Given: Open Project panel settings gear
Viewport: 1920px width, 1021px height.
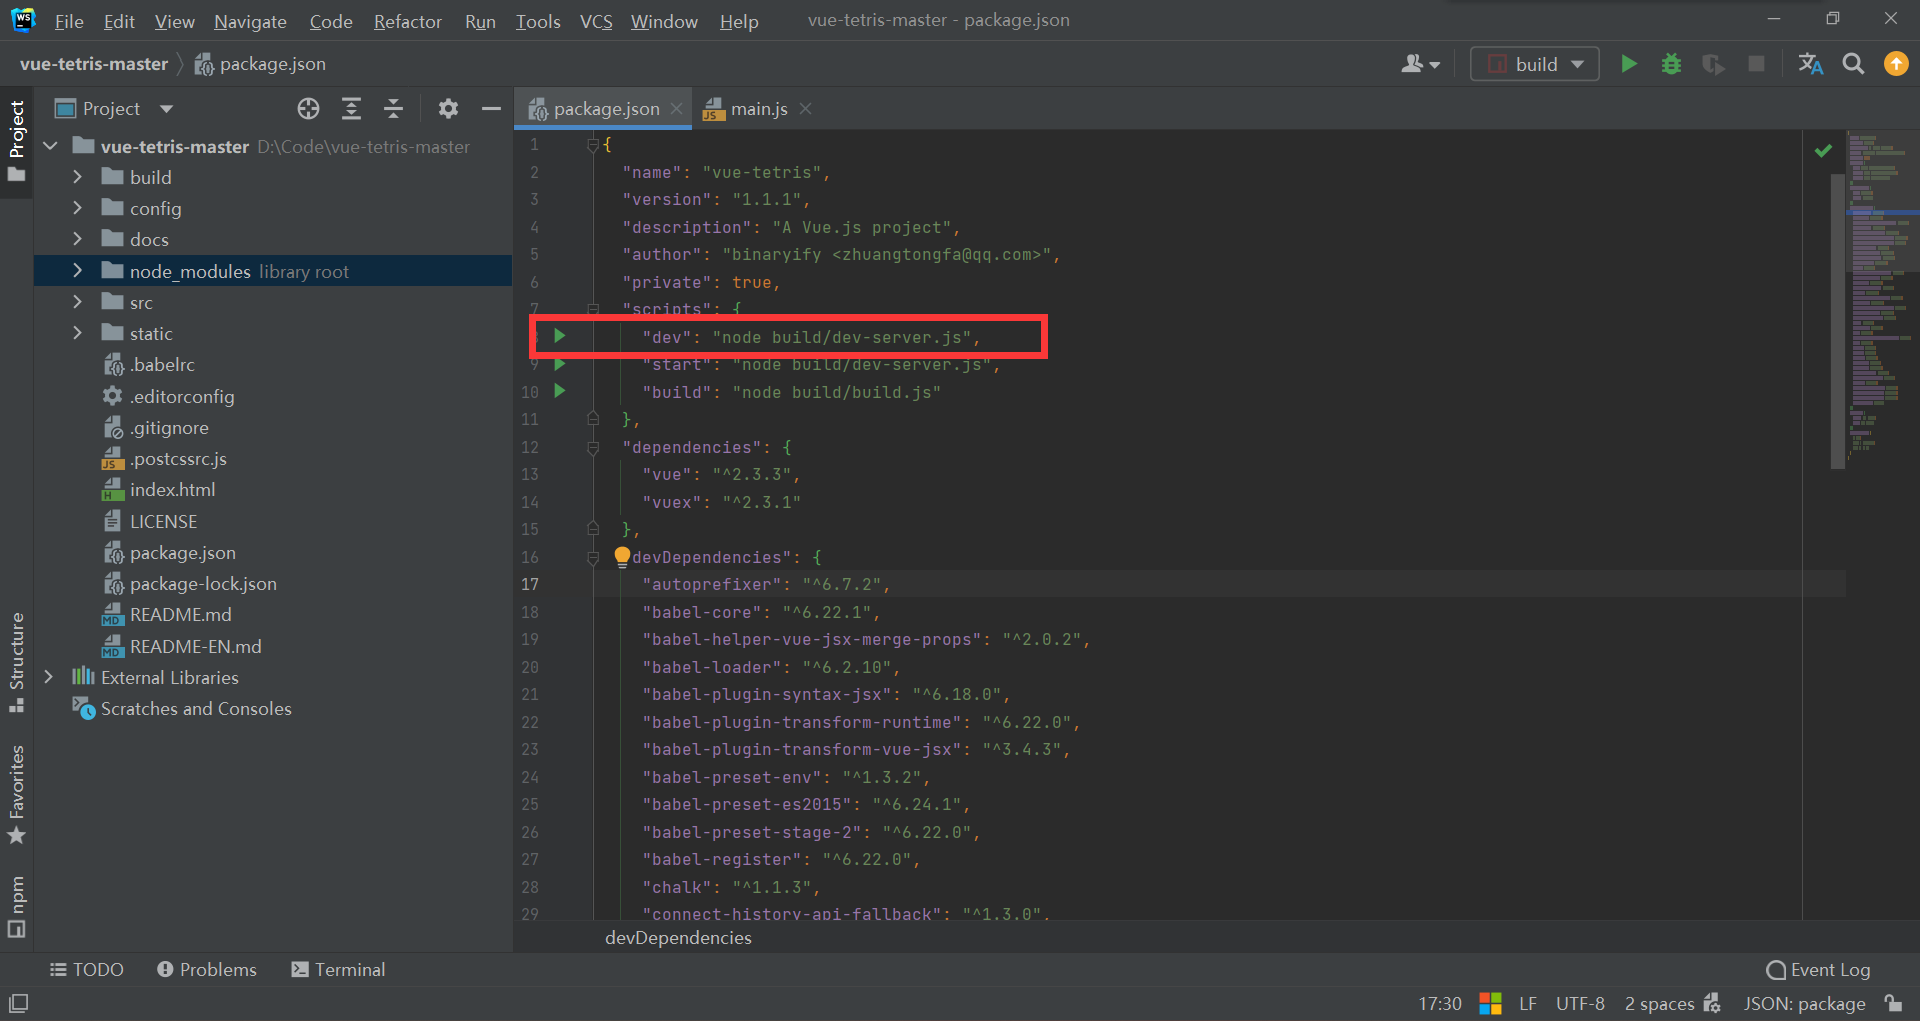Looking at the screenshot, I should [448, 109].
